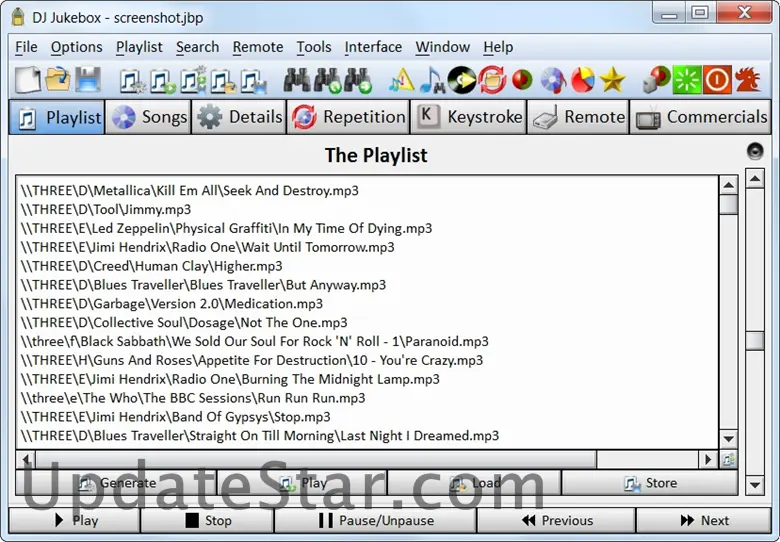
Task: Open the Remote menu
Action: pos(258,47)
